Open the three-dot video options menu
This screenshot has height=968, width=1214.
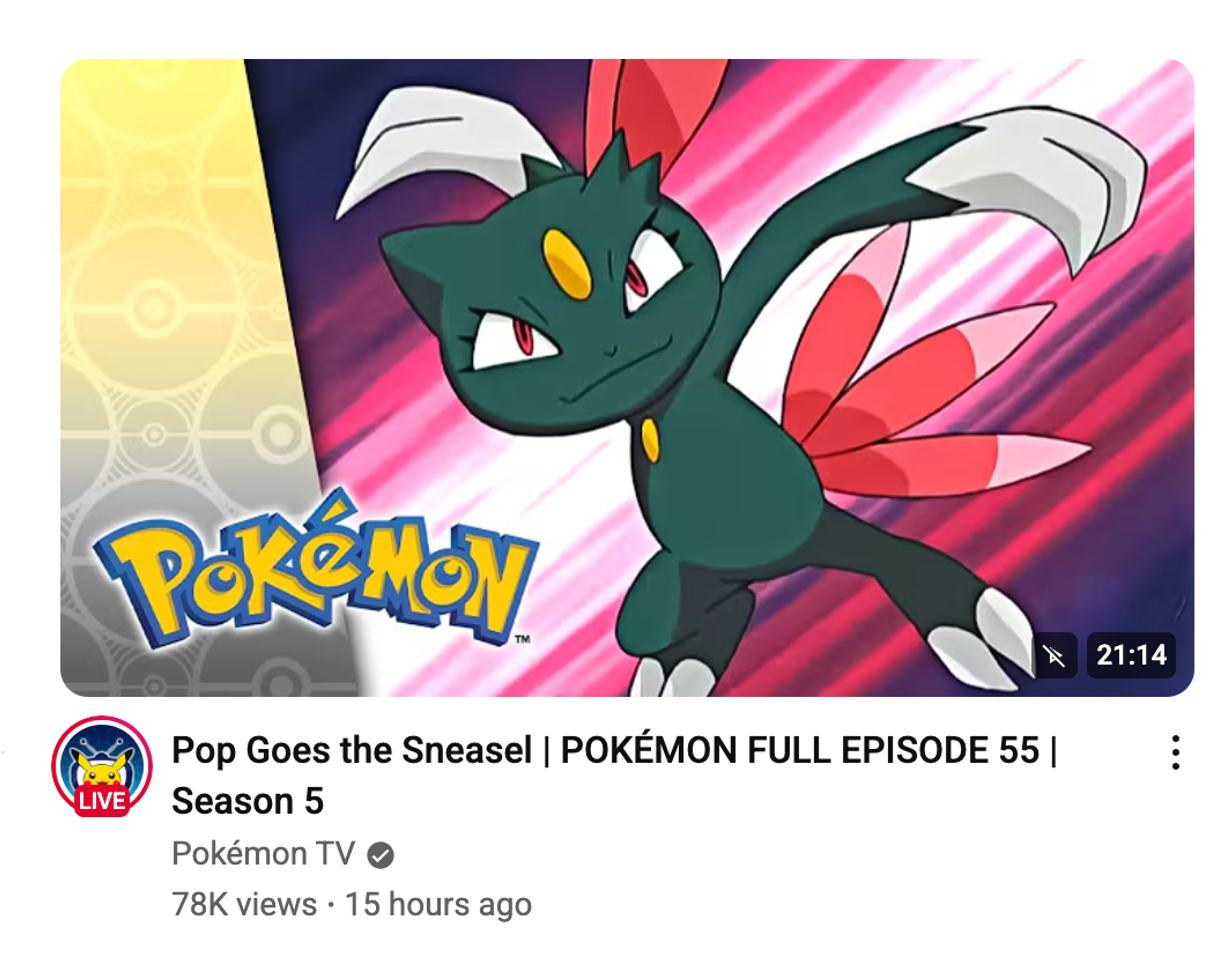tap(1176, 752)
